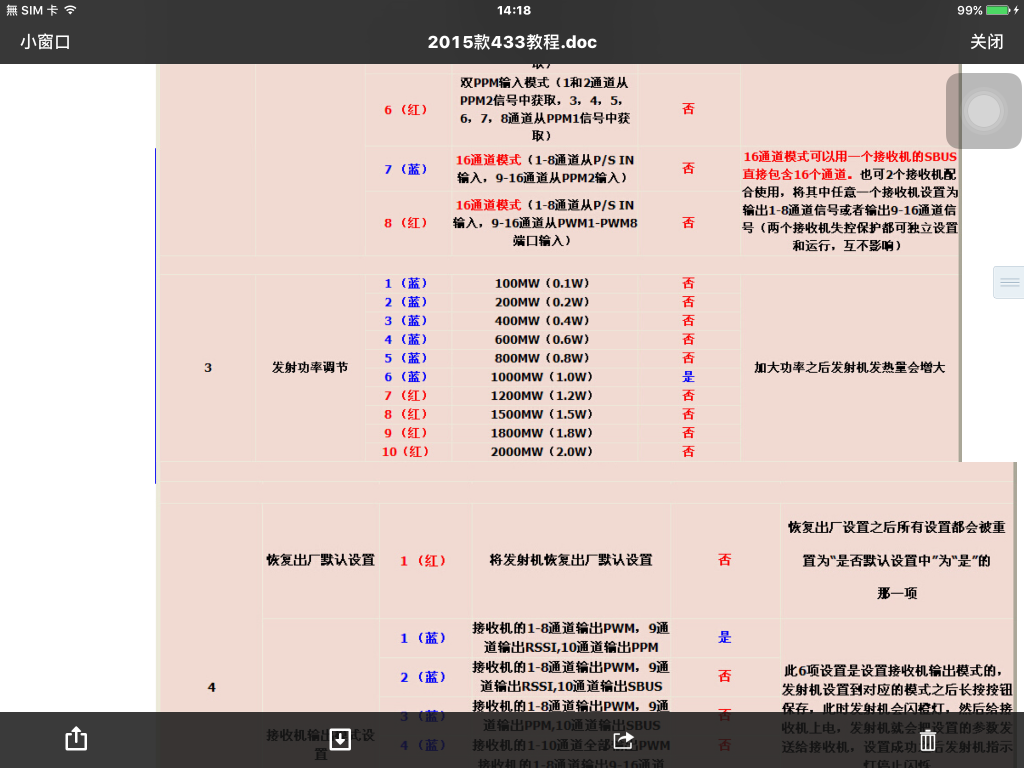Tap the 发射功率调节 cell
The height and width of the screenshot is (768, 1024).
coord(310,368)
